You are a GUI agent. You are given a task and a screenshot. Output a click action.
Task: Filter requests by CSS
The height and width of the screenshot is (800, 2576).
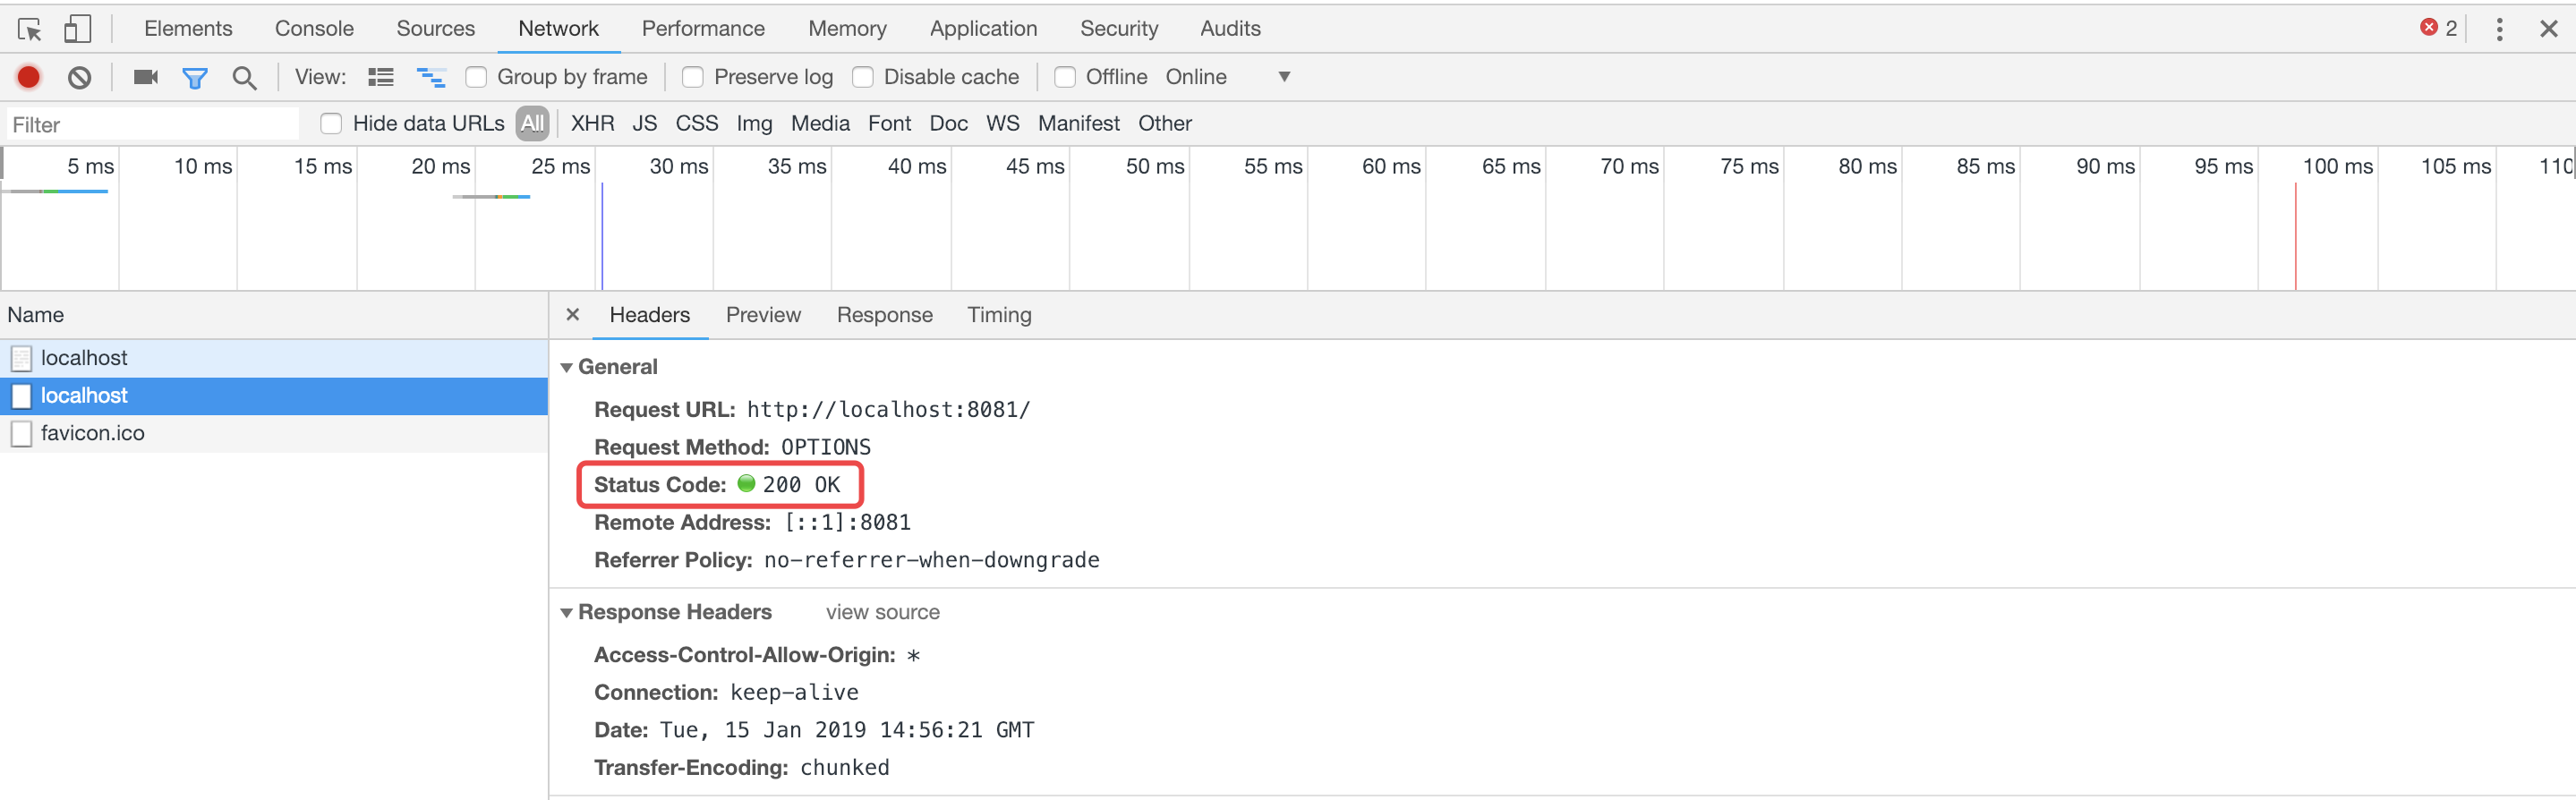tap(696, 123)
